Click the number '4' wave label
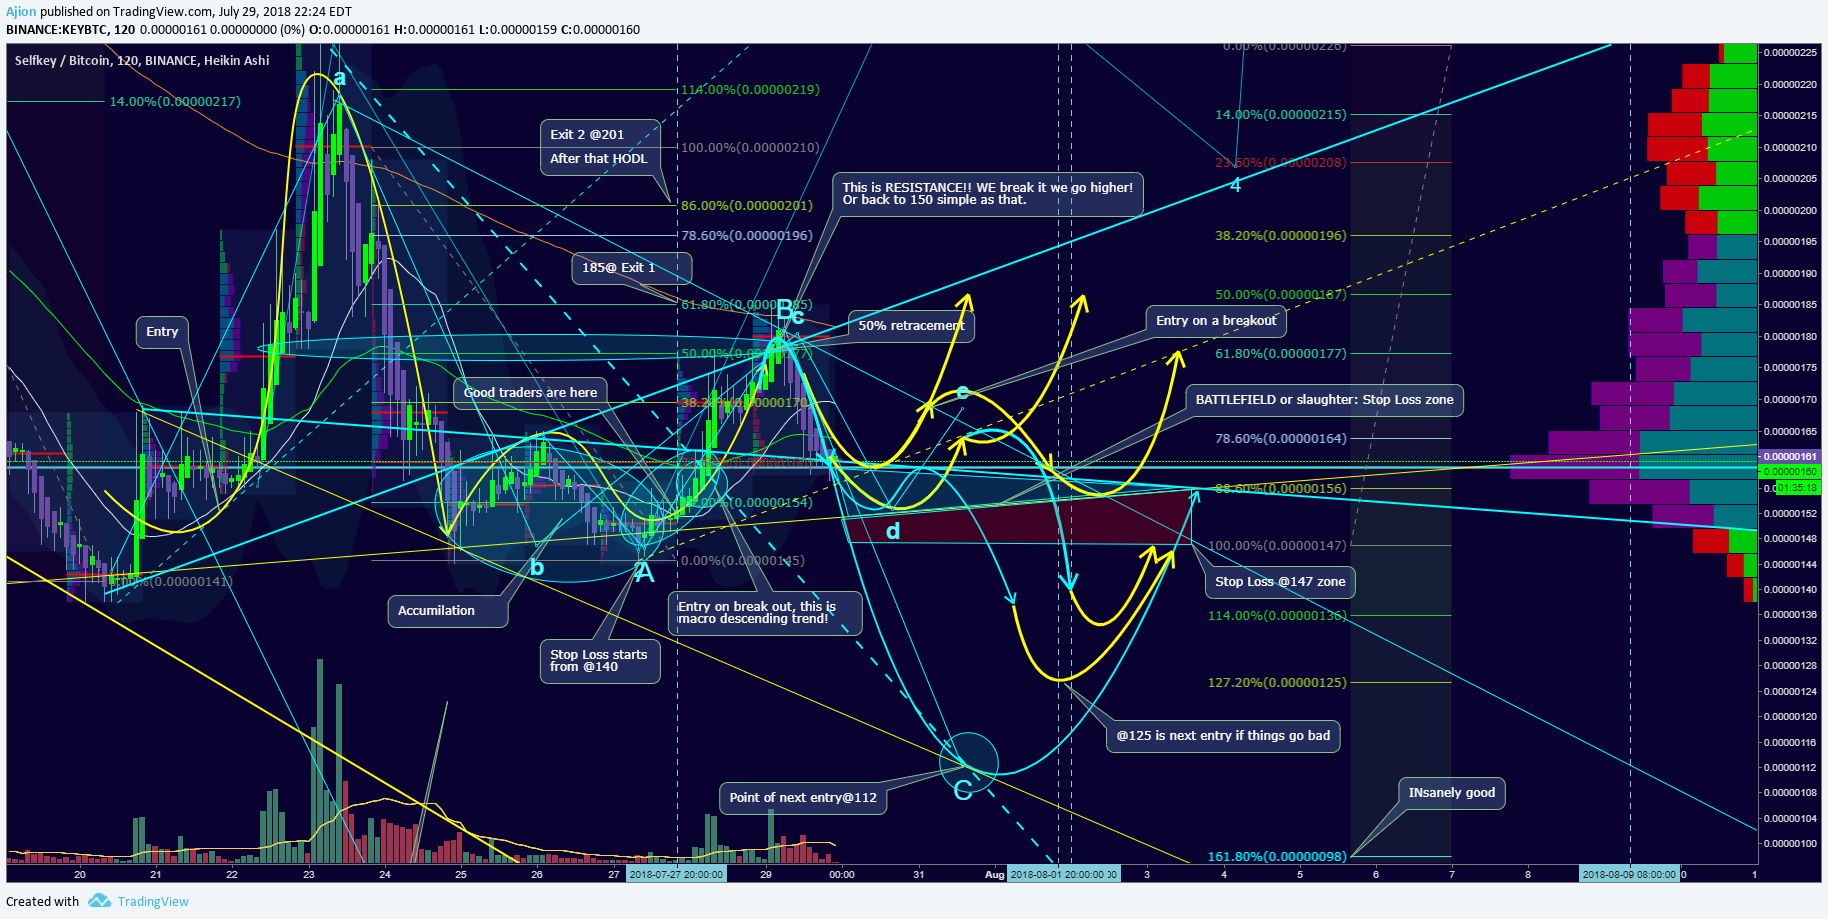This screenshot has width=1828, height=919. tap(1236, 185)
